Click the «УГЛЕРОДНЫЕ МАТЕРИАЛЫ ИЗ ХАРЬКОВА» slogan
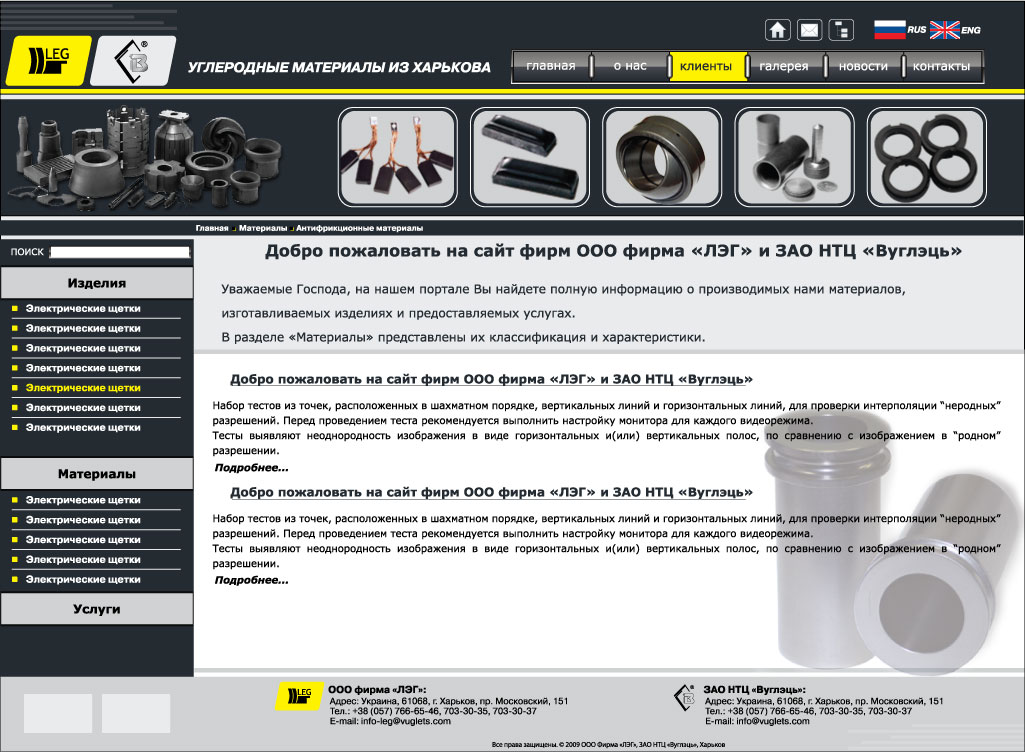 (339, 67)
